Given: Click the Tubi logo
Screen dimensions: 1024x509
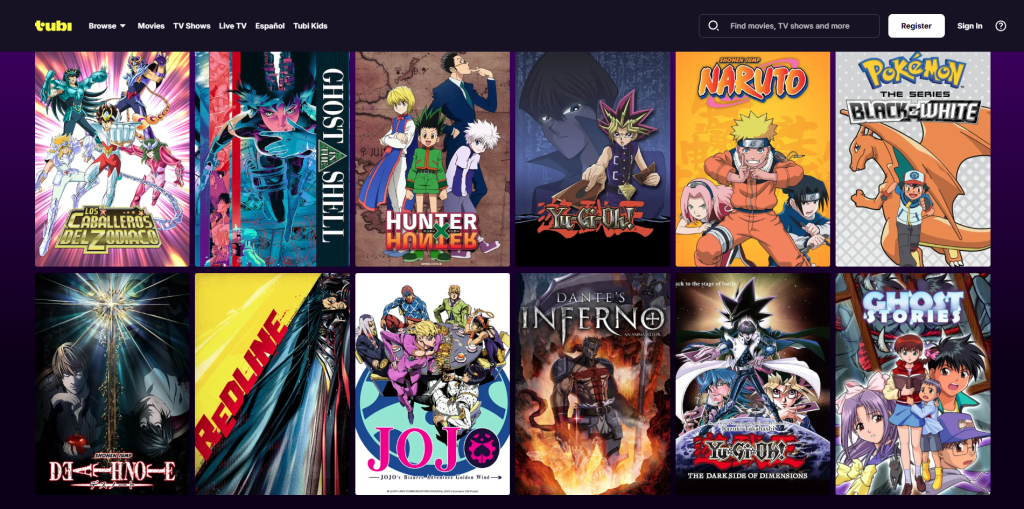Looking at the screenshot, I should [x=54, y=25].
